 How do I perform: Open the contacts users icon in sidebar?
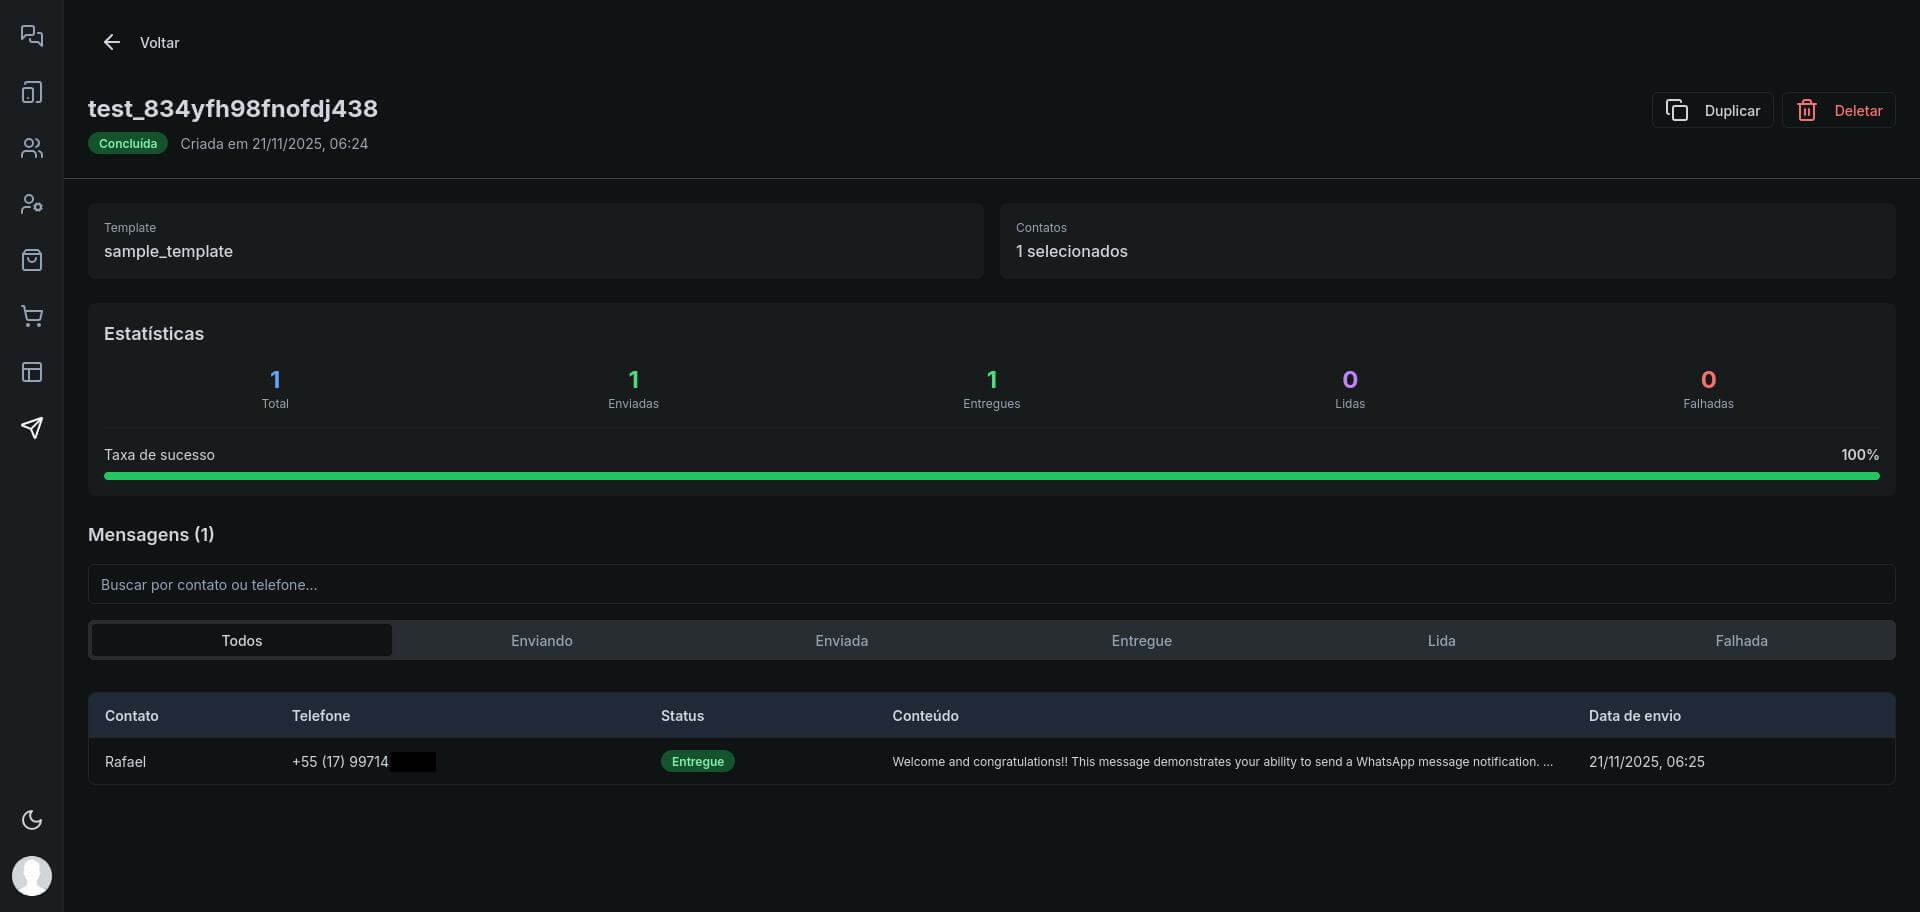click(32, 148)
